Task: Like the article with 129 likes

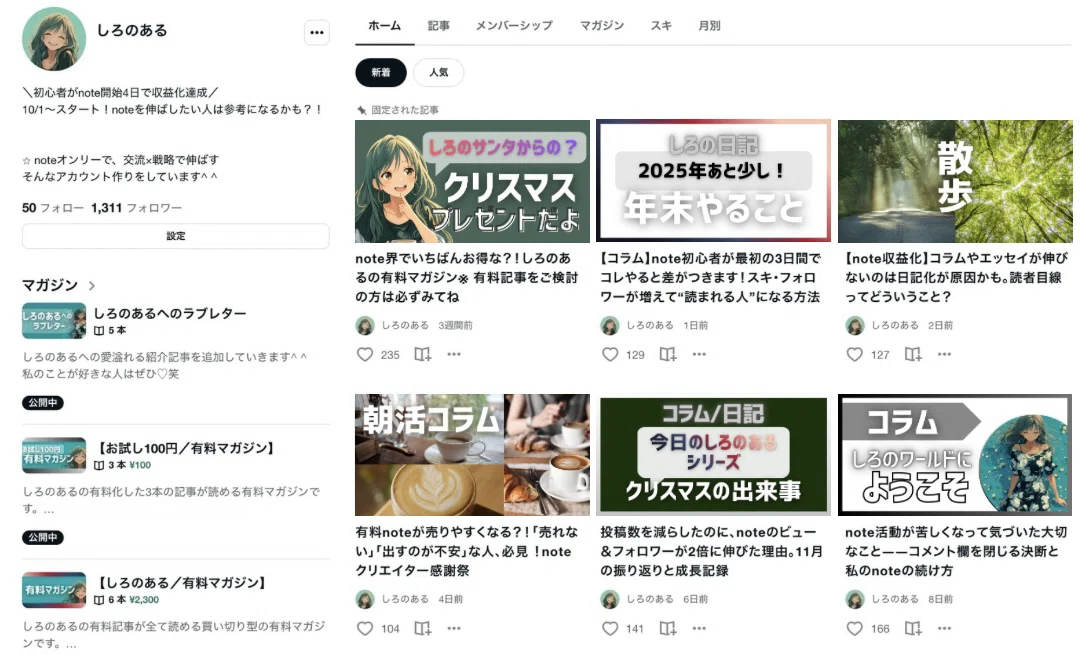Action: click(610, 354)
